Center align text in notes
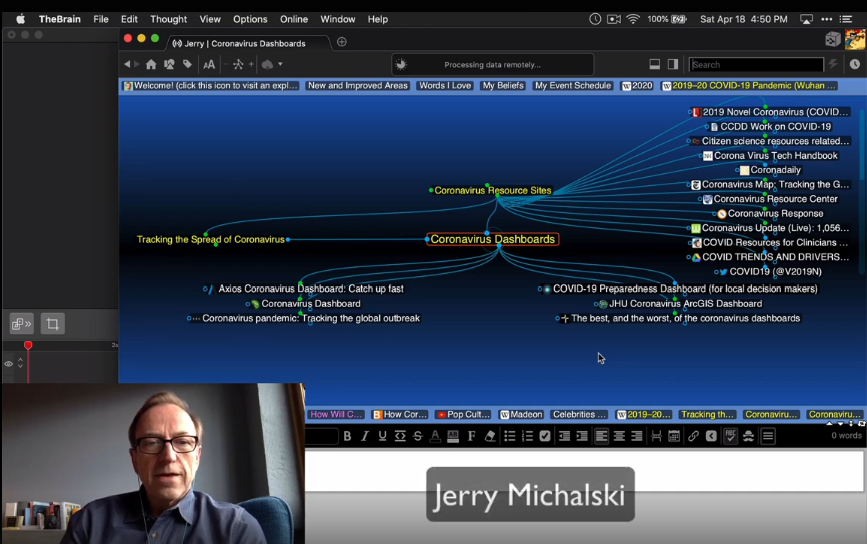The image size is (867, 544). 619,436
